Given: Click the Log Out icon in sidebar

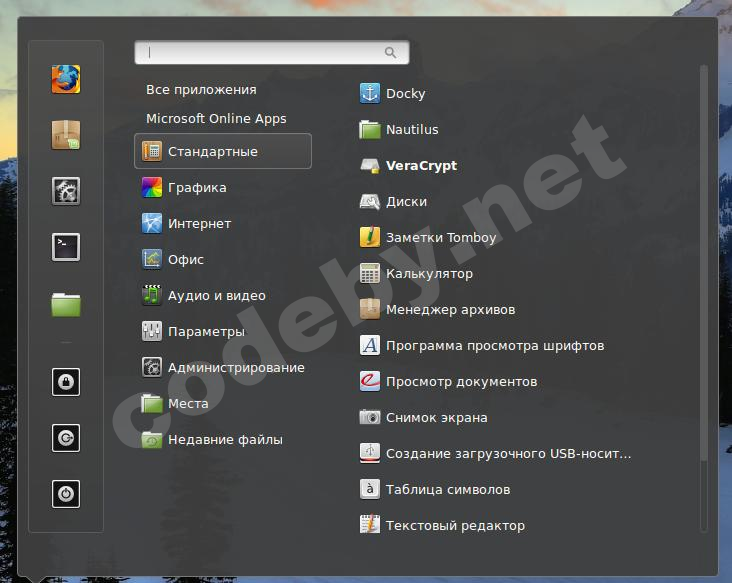Looking at the screenshot, I should coord(66,438).
